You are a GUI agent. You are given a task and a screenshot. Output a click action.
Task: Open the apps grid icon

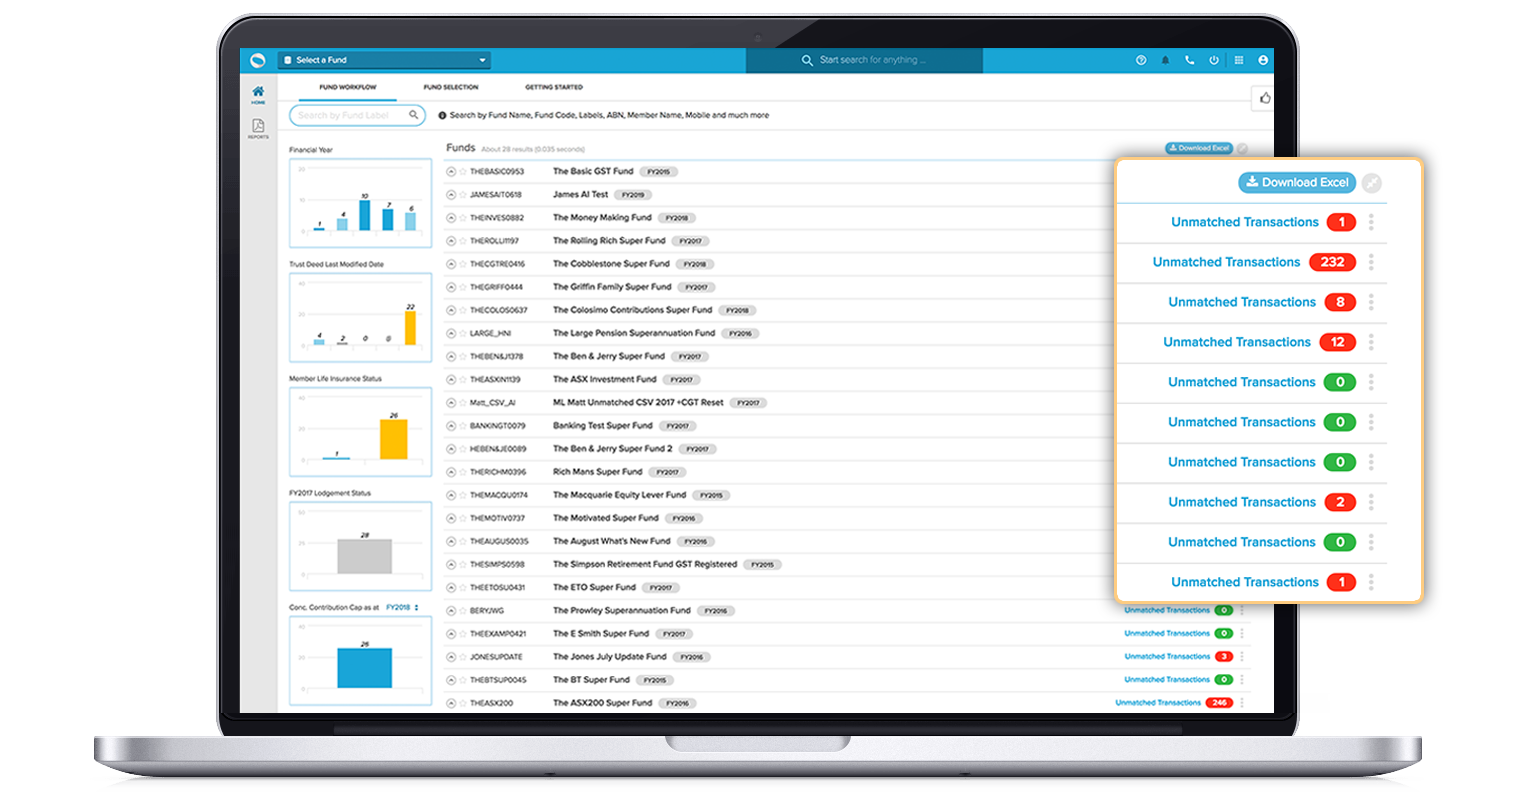(x=1239, y=60)
